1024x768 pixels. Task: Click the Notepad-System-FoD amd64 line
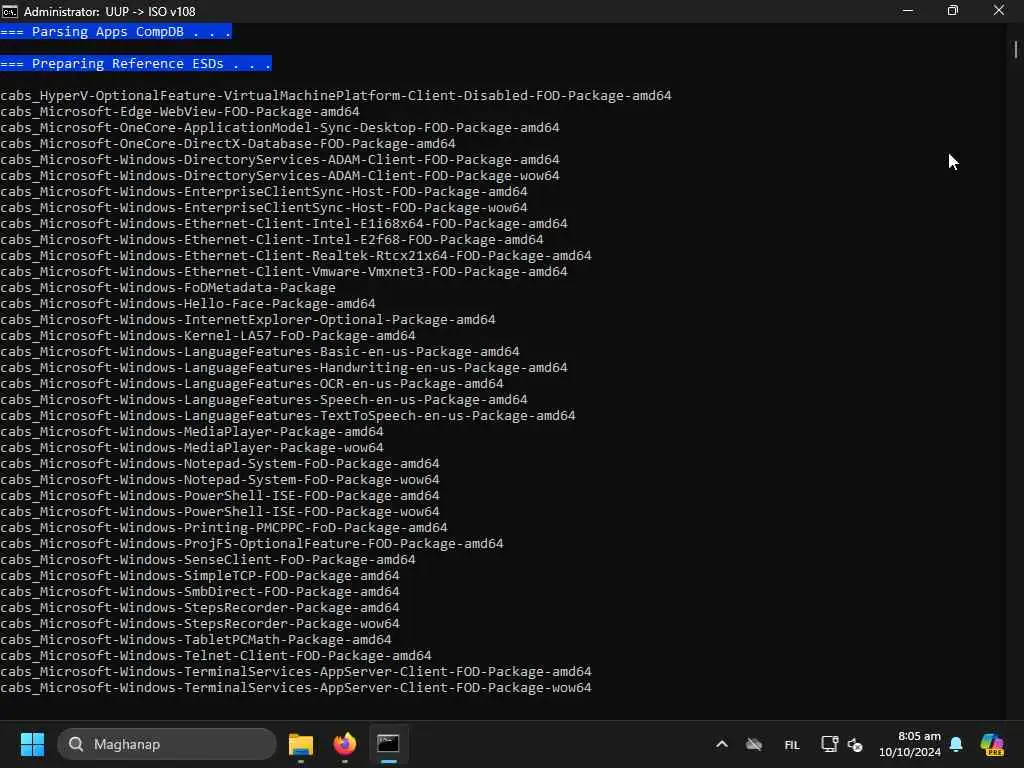[x=220, y=464]
